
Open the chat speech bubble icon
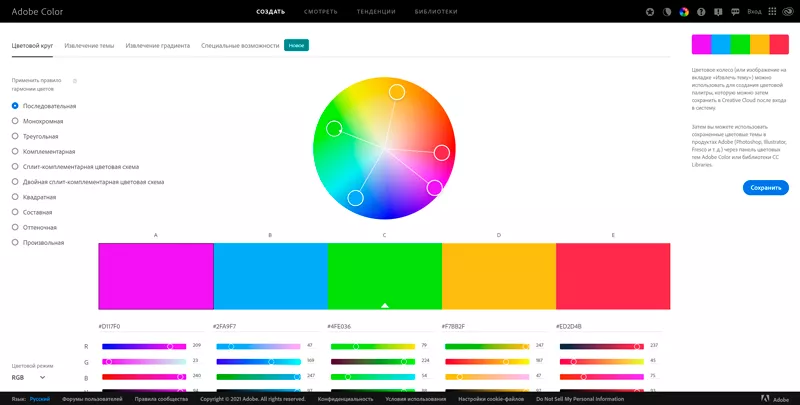[x=735, y=12]
